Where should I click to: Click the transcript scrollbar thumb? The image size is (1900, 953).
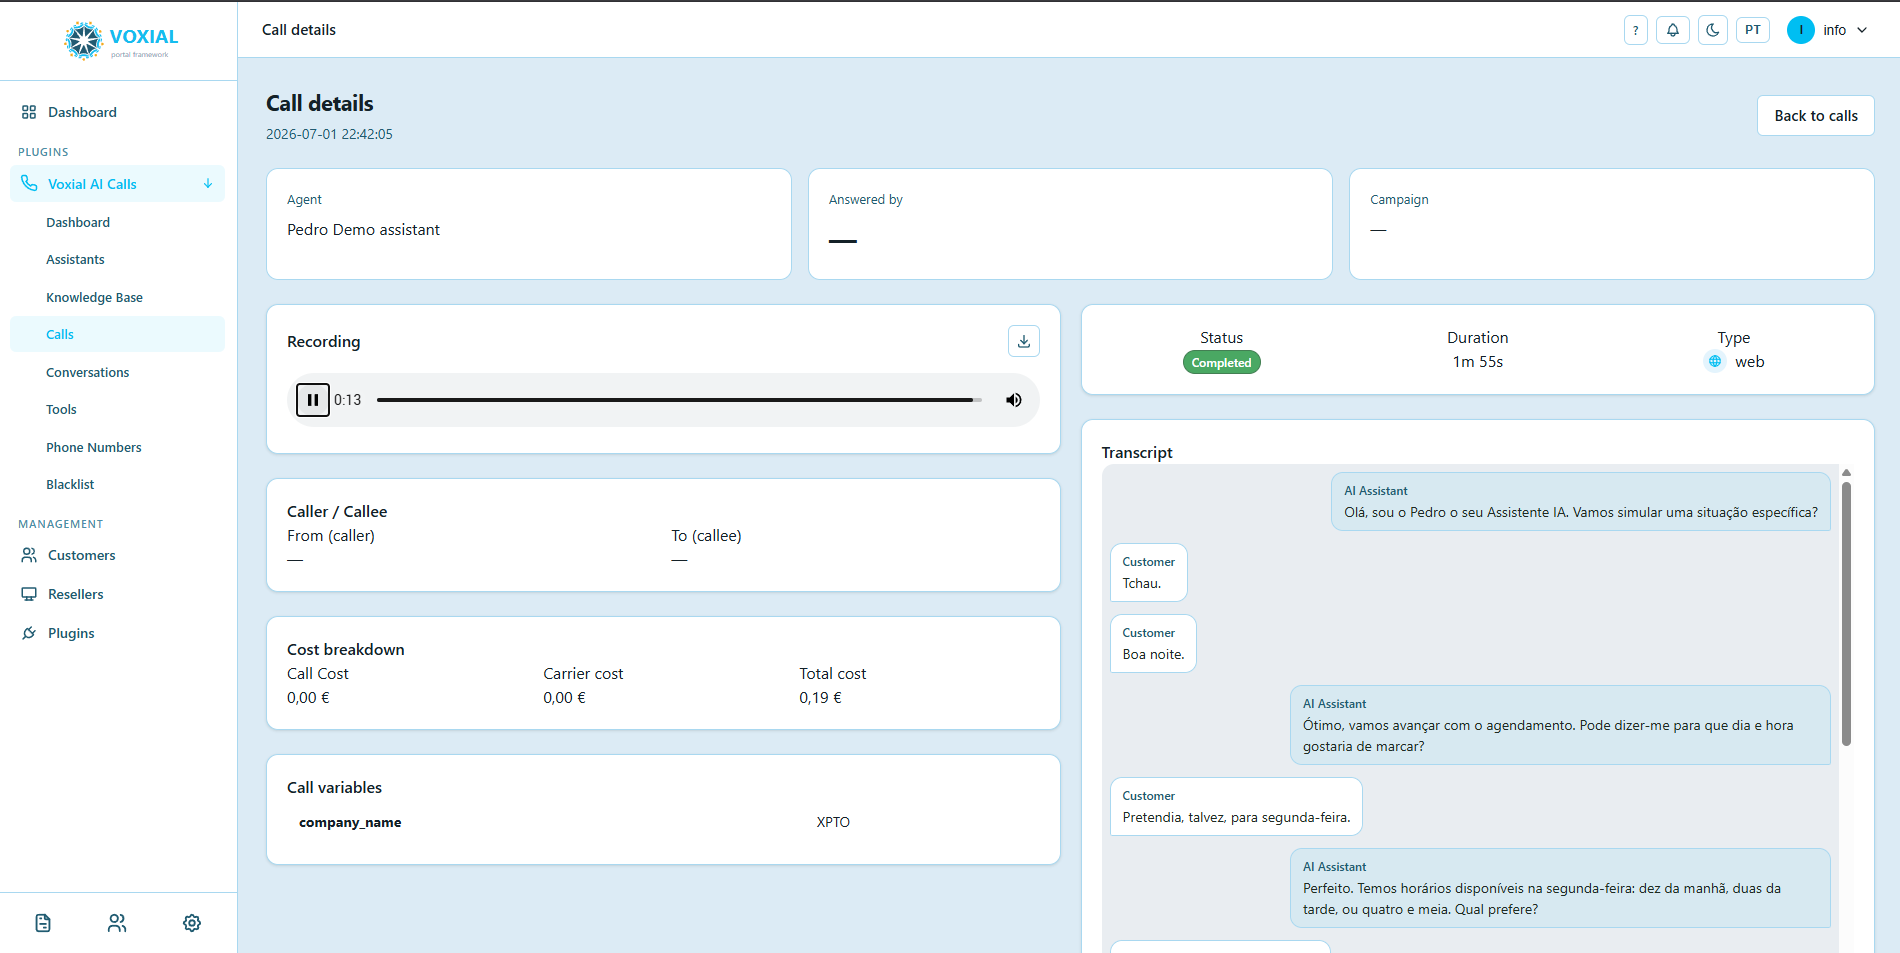point(1846,614)
